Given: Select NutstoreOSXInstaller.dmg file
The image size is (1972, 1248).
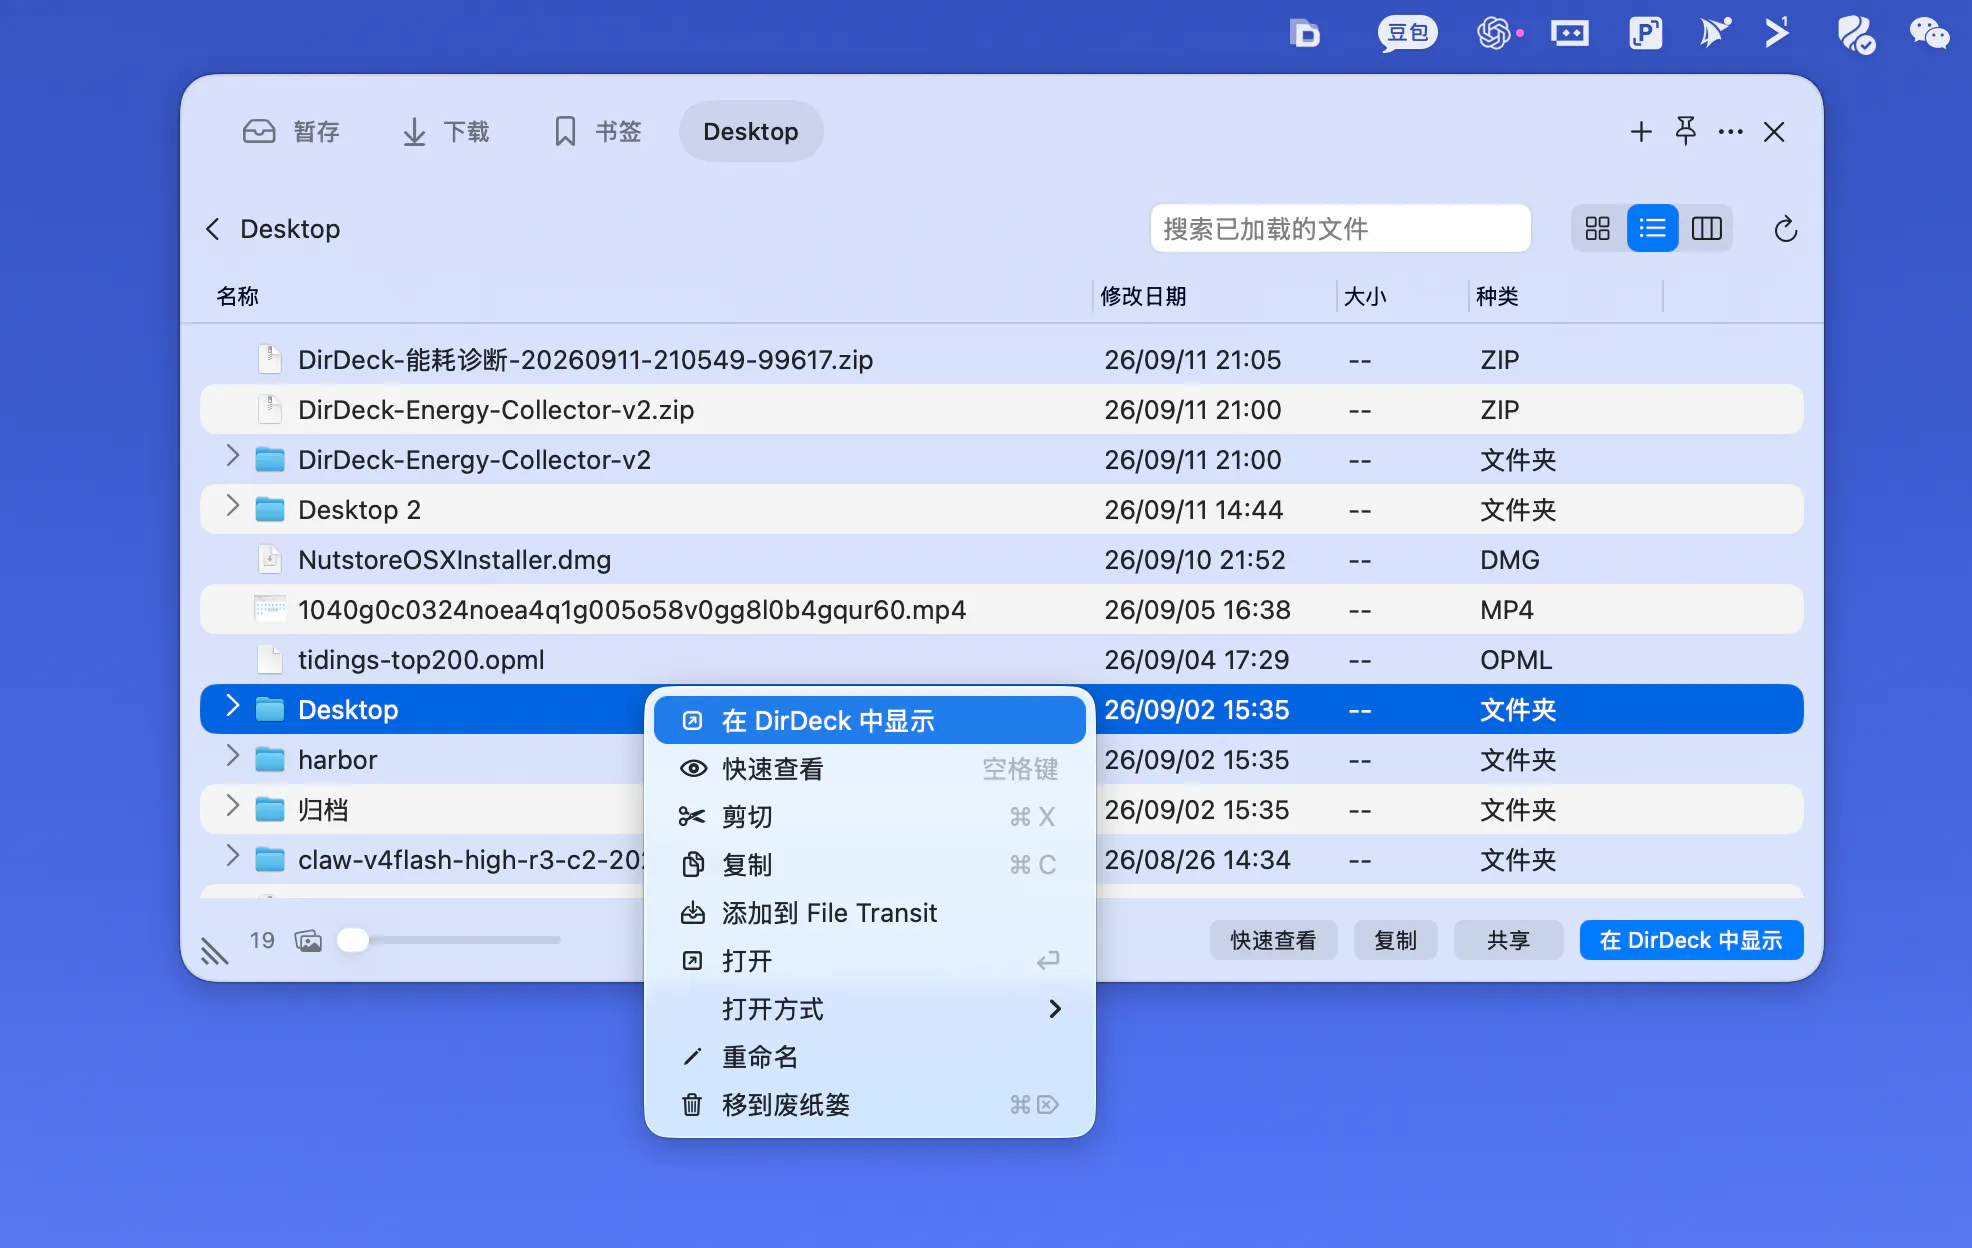Looking at the screenshot, I should (1002, 559).
